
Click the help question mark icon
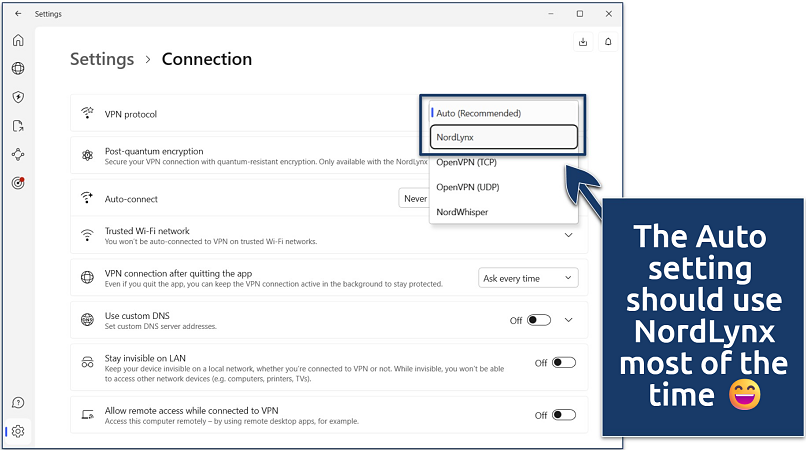point(18,403)
